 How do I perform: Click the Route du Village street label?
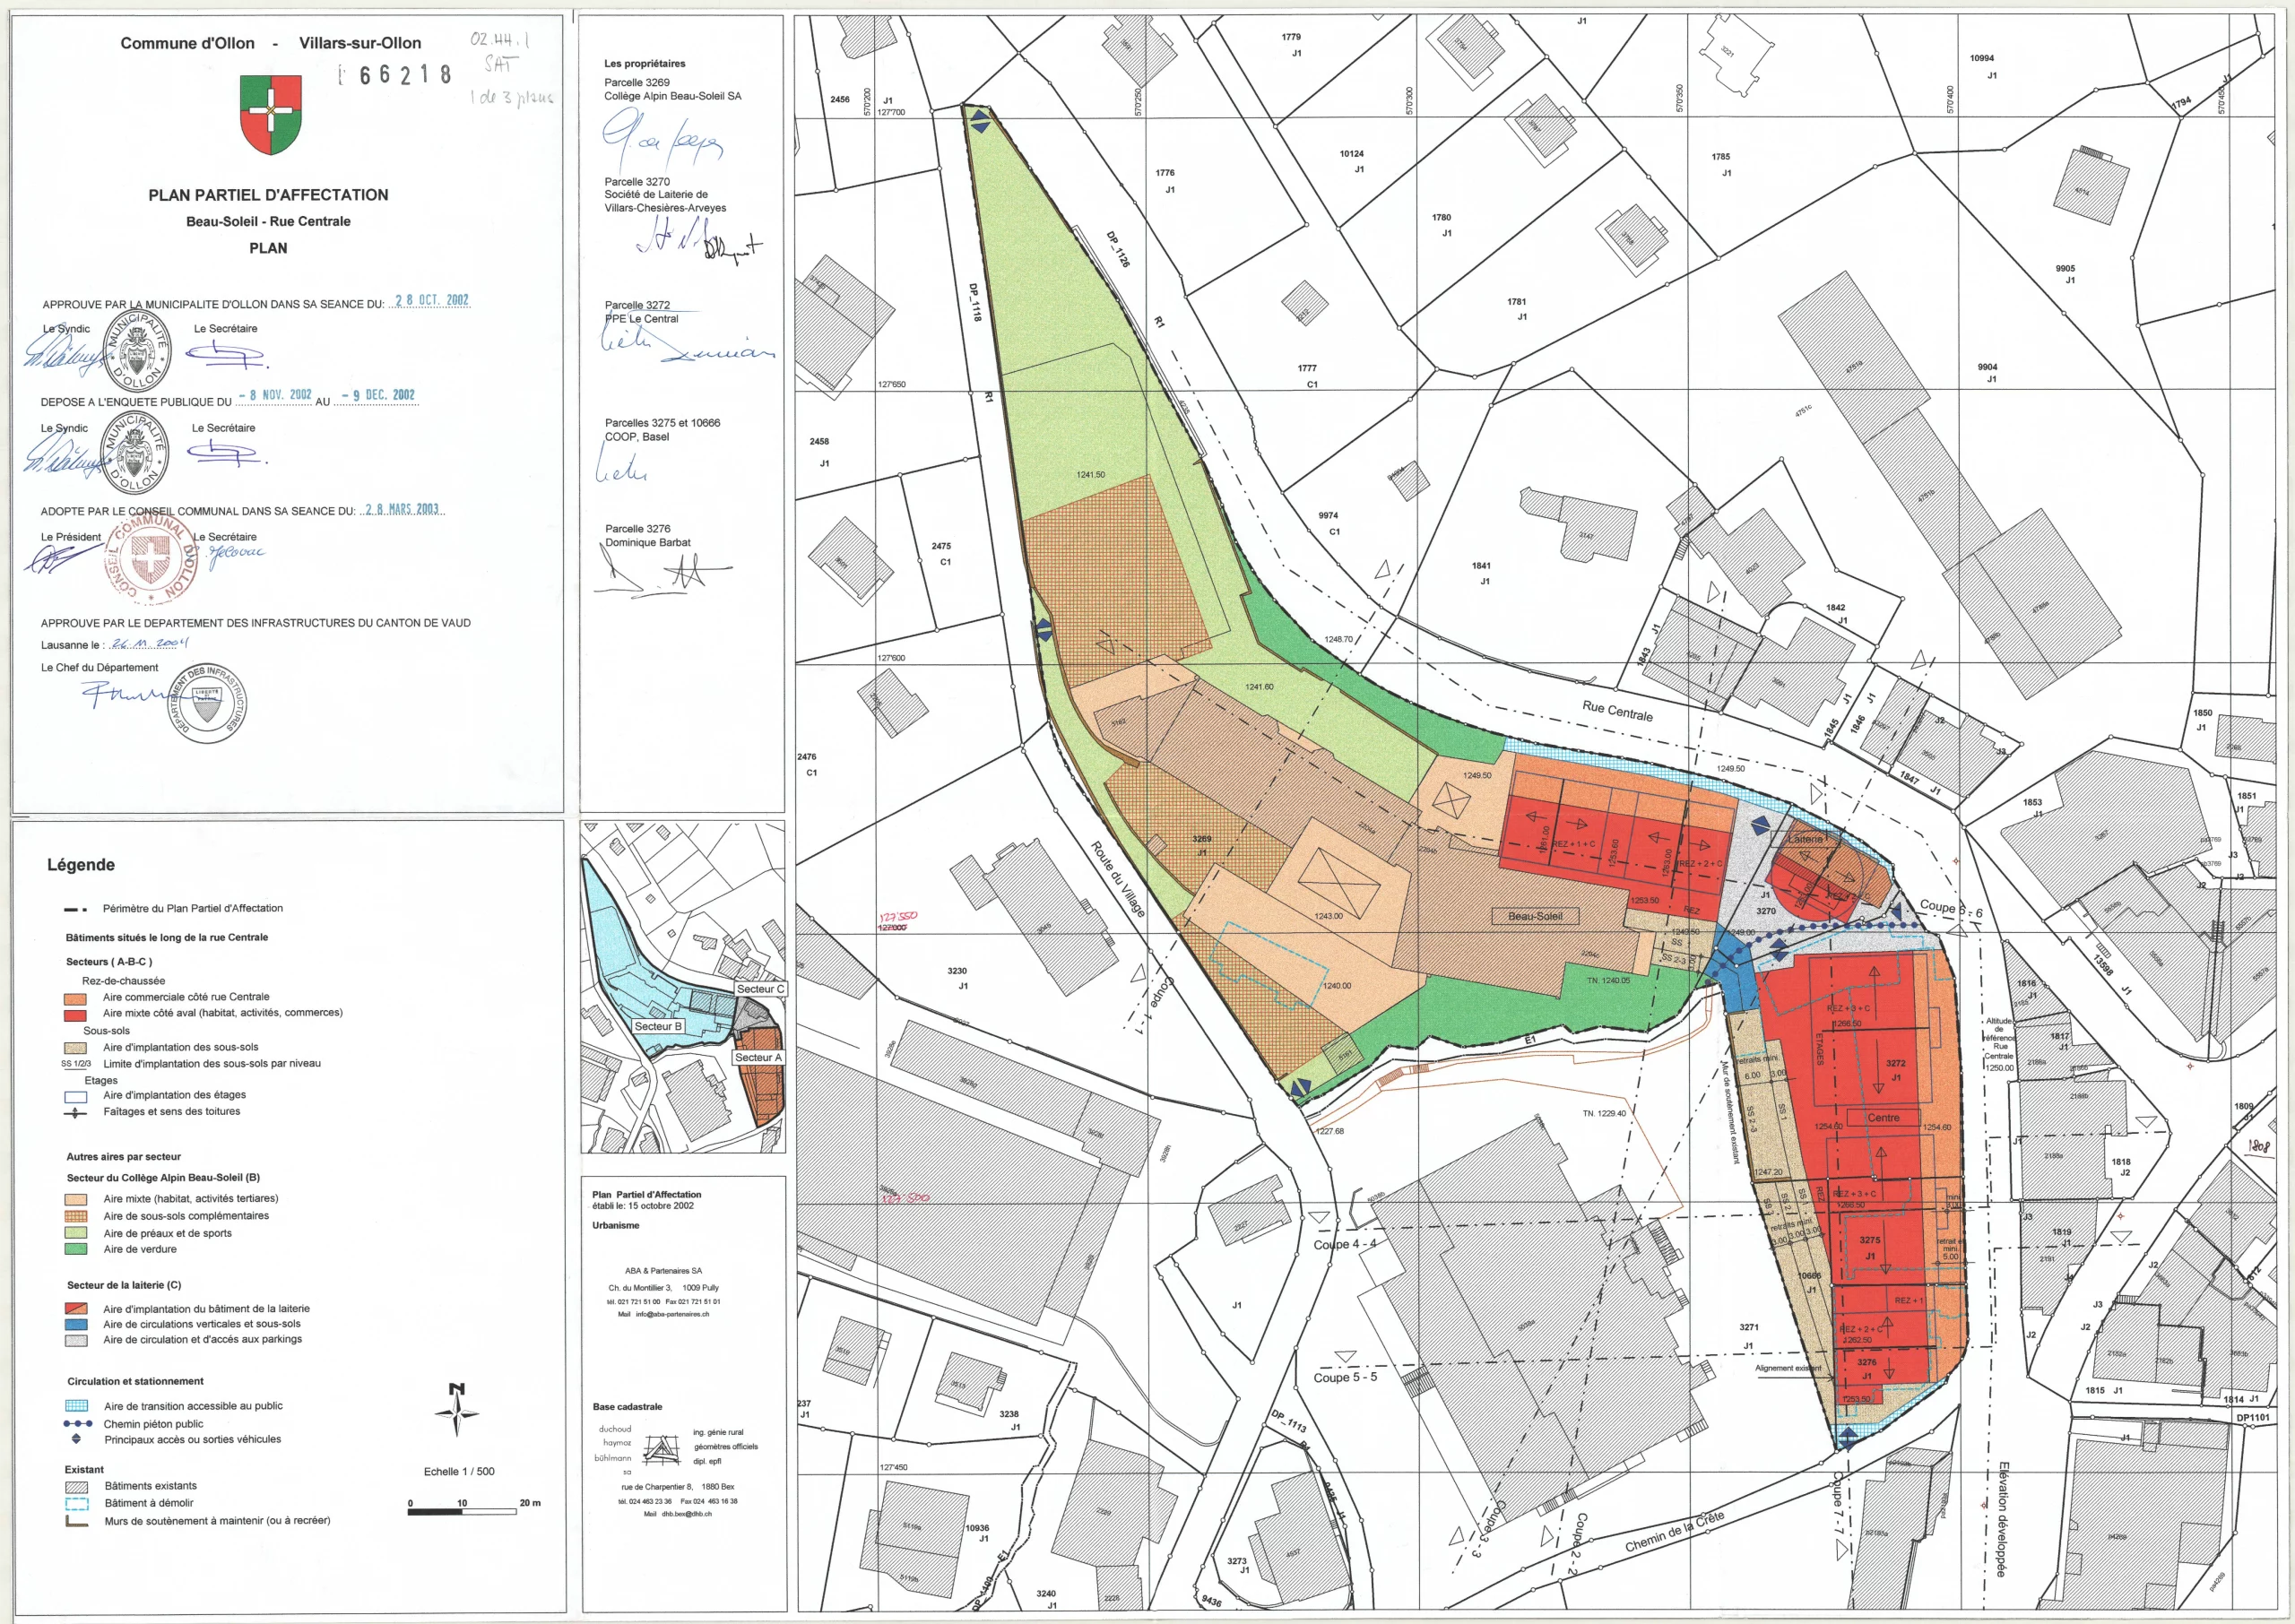(1117, 879)
